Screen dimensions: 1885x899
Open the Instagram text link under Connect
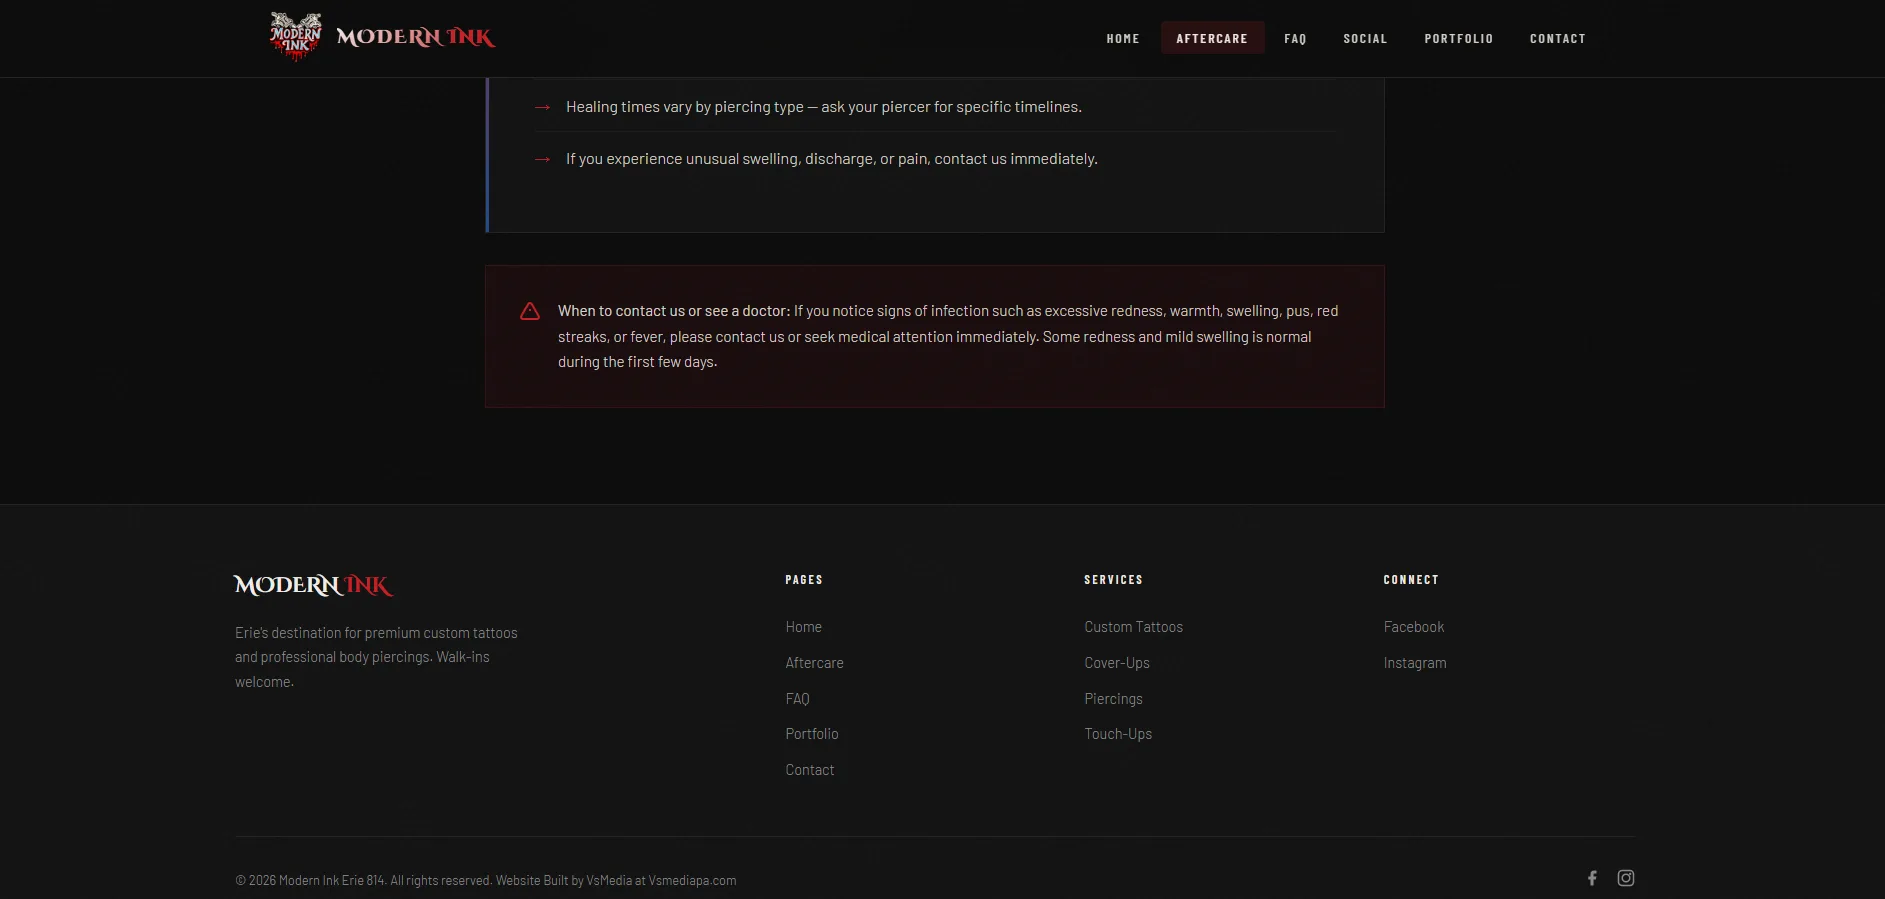pyautogui.click(x=1415, y=663)
